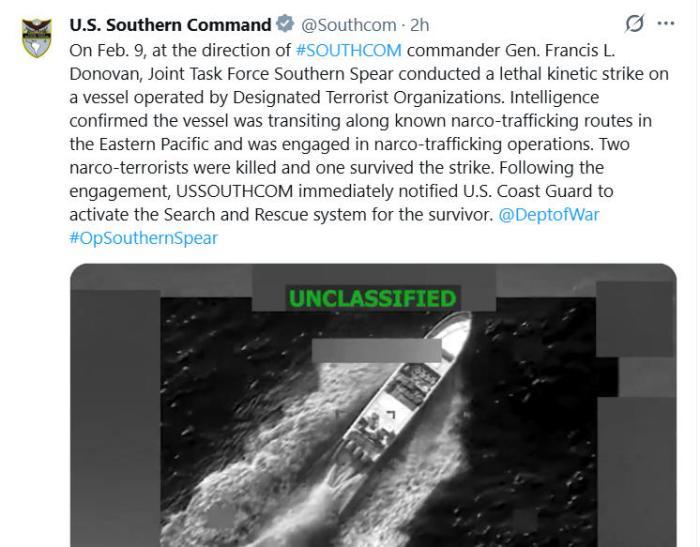The image size is (700, 547).
Task: Follow the #SOUTHCOM hashtag
Action: 349,50
